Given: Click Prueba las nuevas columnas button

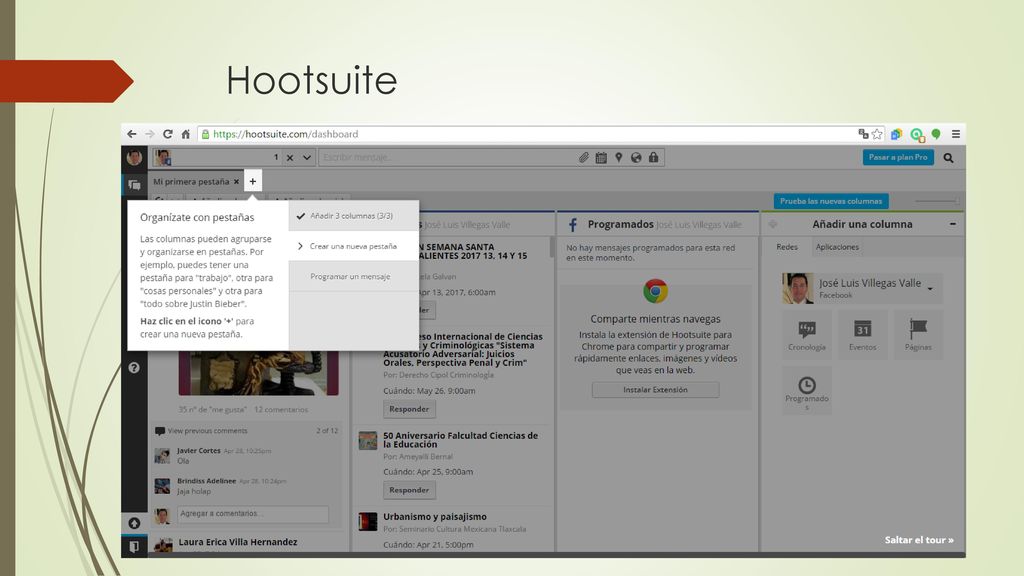Looking at the screenshot, I should pos(831,201).
